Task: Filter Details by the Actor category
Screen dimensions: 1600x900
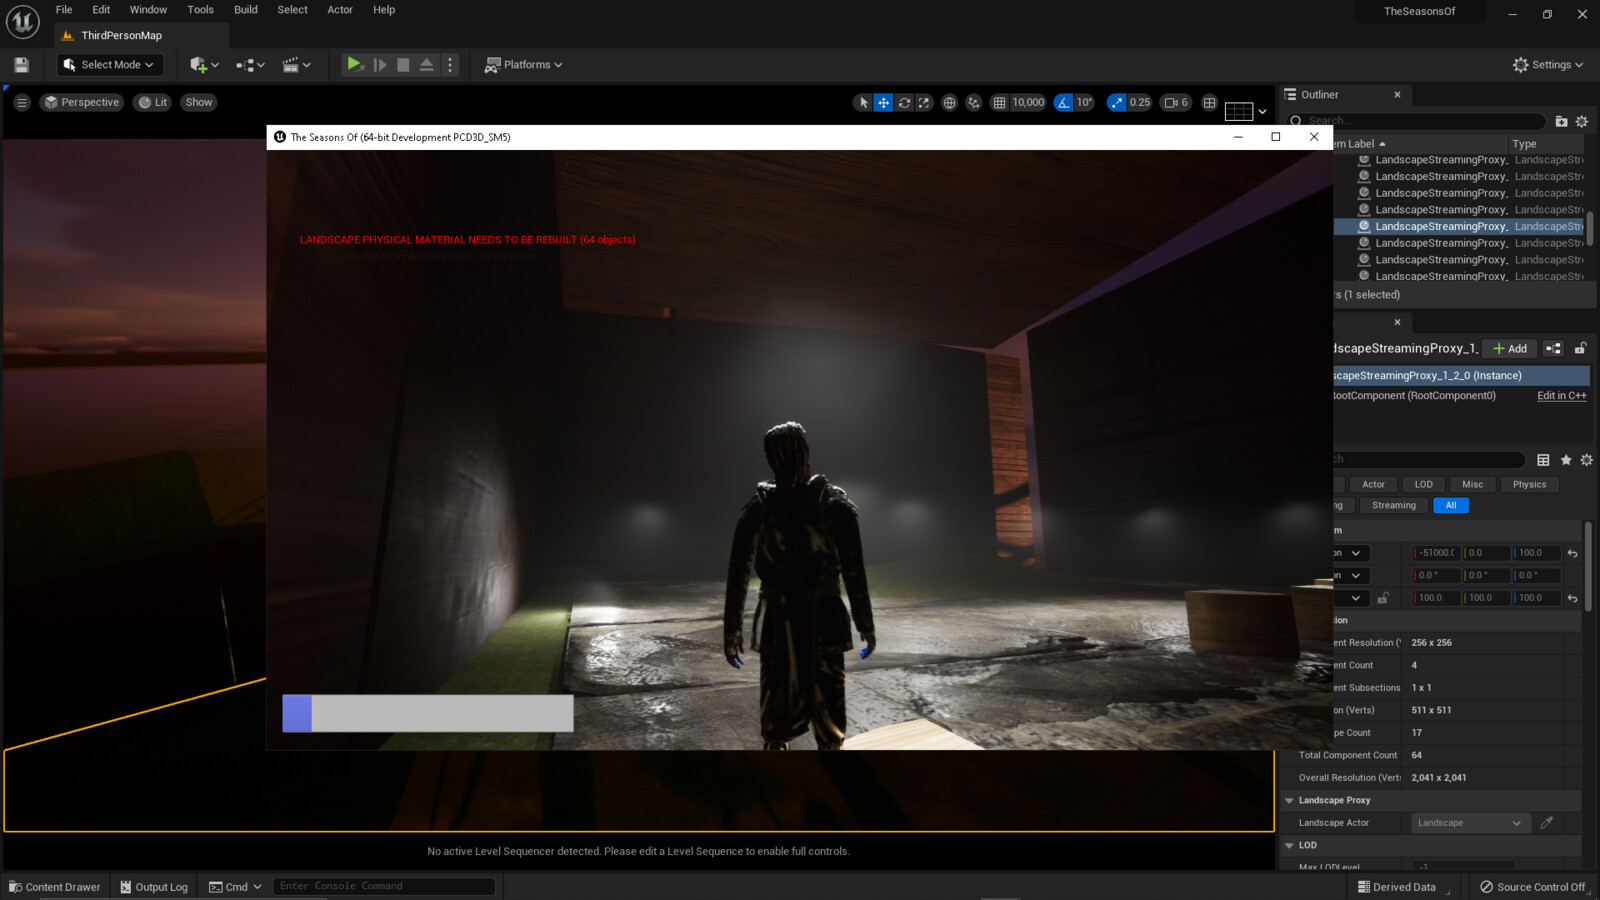Action: click(1373, 485)
